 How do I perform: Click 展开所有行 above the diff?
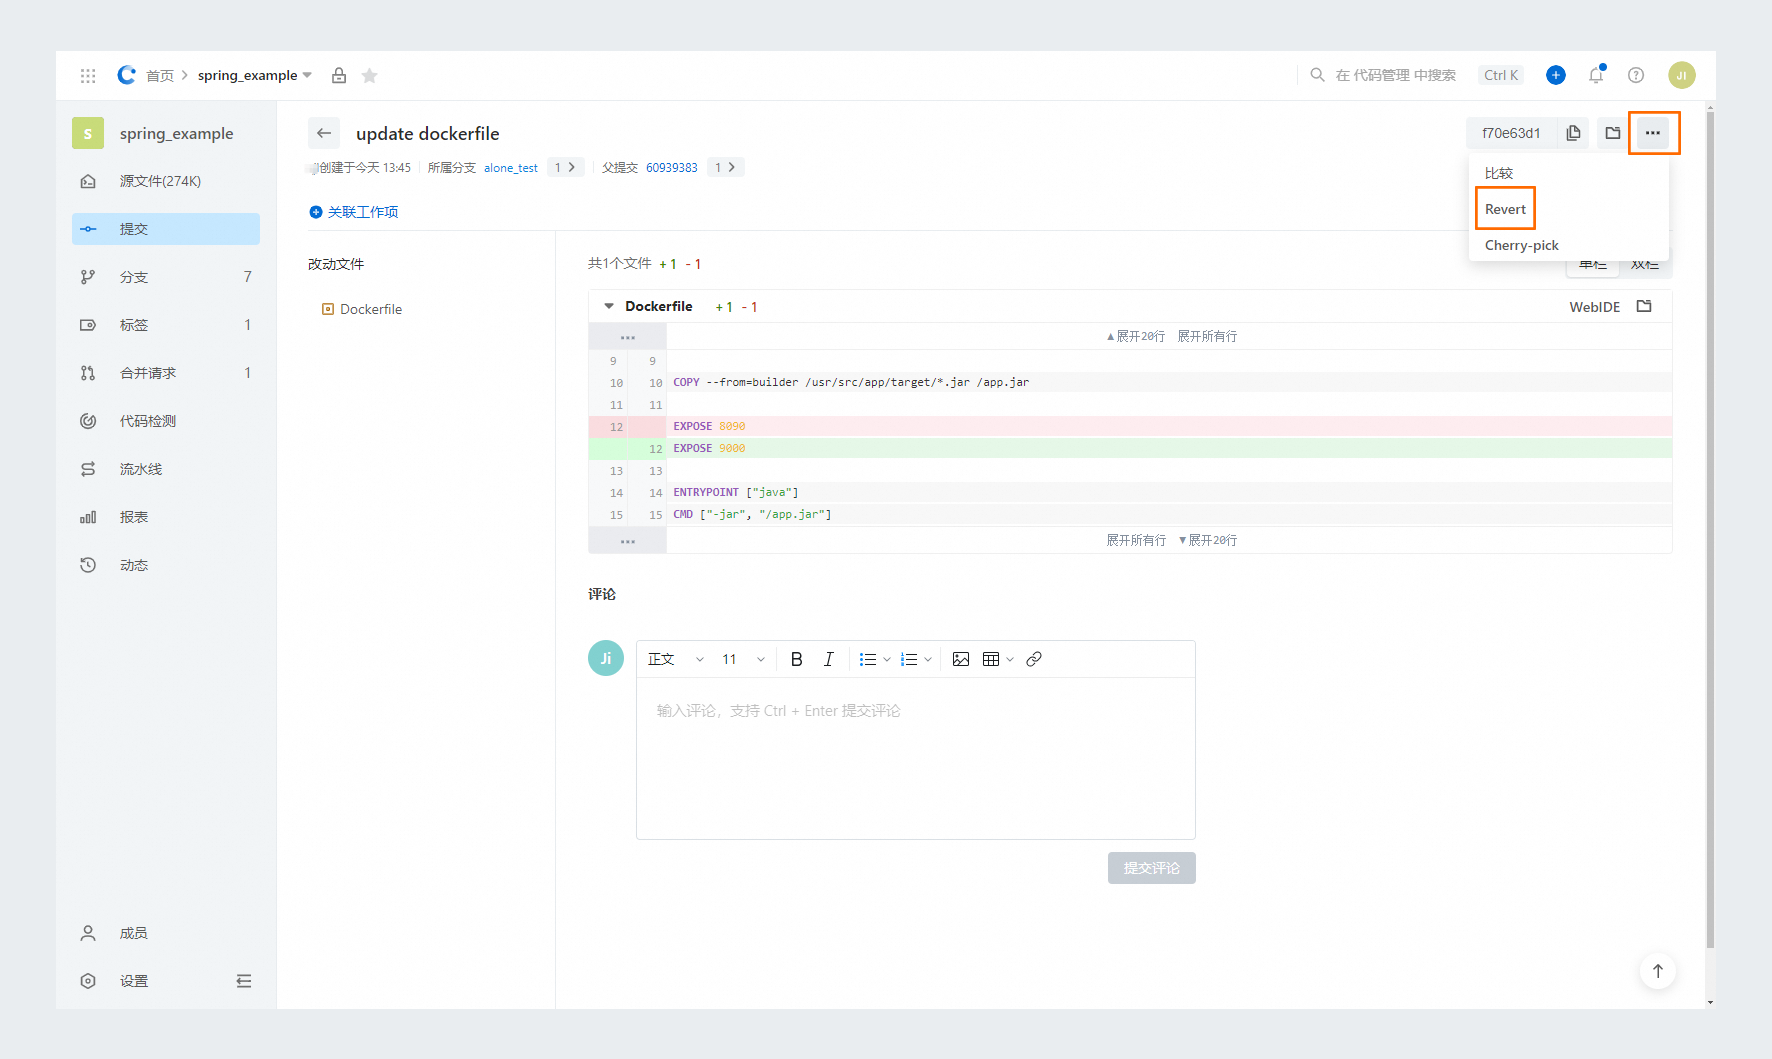pyautogui.click(x=1207, y=337)
